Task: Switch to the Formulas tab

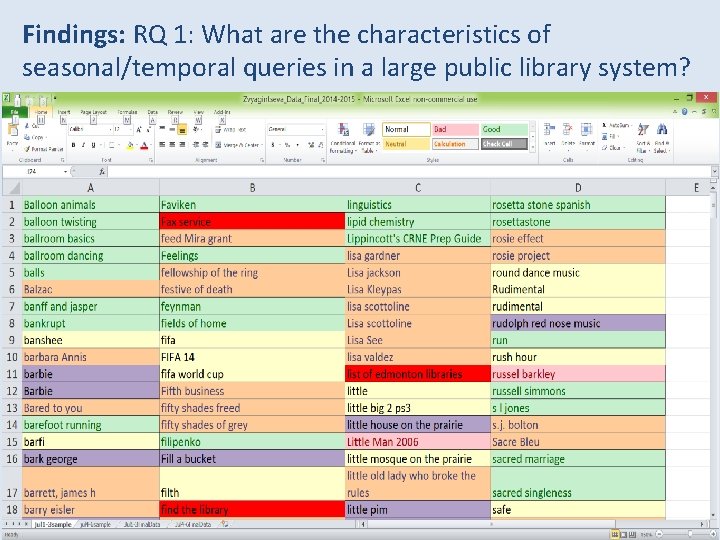Action: click(127, 112)
